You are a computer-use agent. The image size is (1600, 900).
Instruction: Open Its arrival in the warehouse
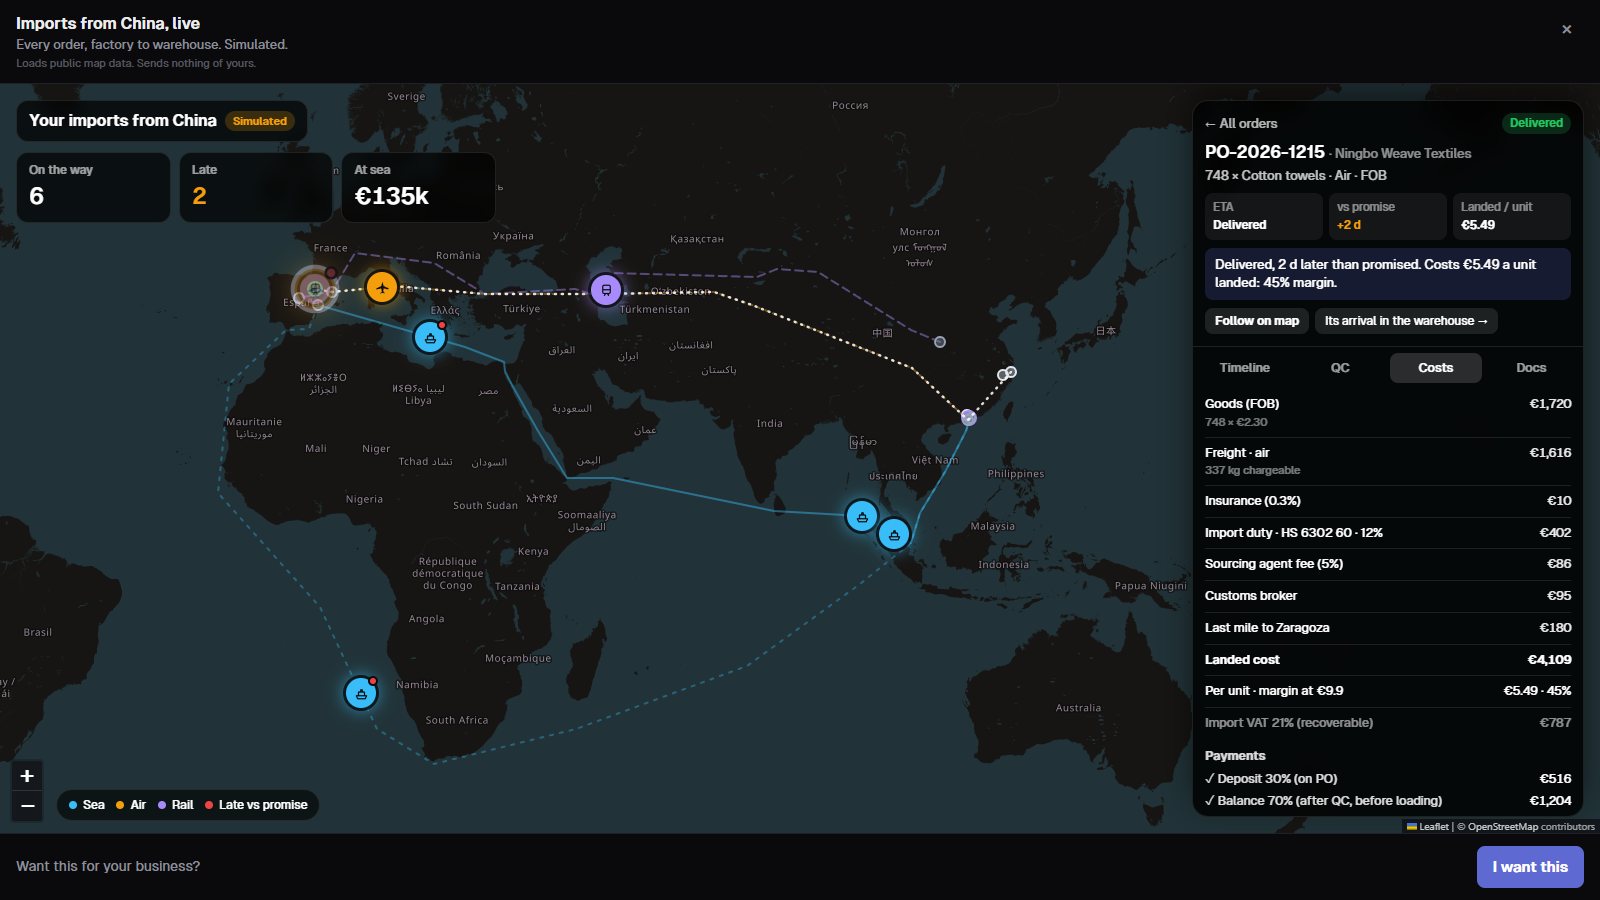1406,321
